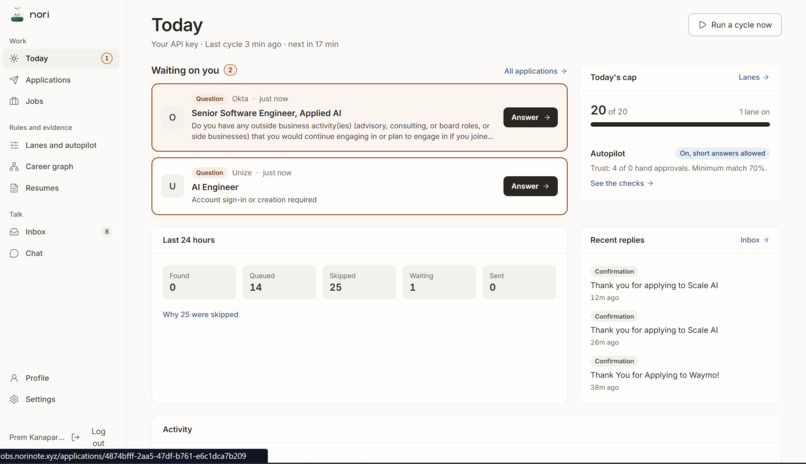Click the '1 lane on' label

754,112
